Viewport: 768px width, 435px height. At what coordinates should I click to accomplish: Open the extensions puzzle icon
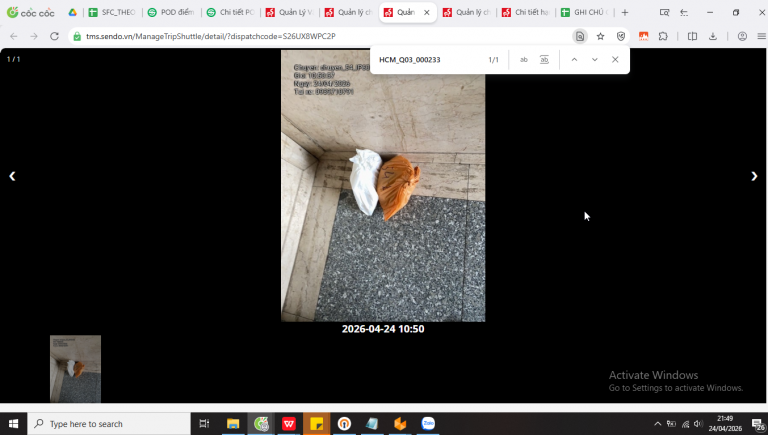pyautogui.click(x=663, y=36)
